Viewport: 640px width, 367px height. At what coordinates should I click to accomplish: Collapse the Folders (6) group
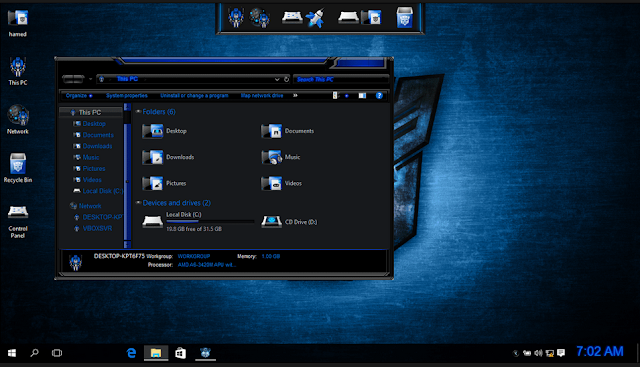pyautogui.click(x=138, y=111)
